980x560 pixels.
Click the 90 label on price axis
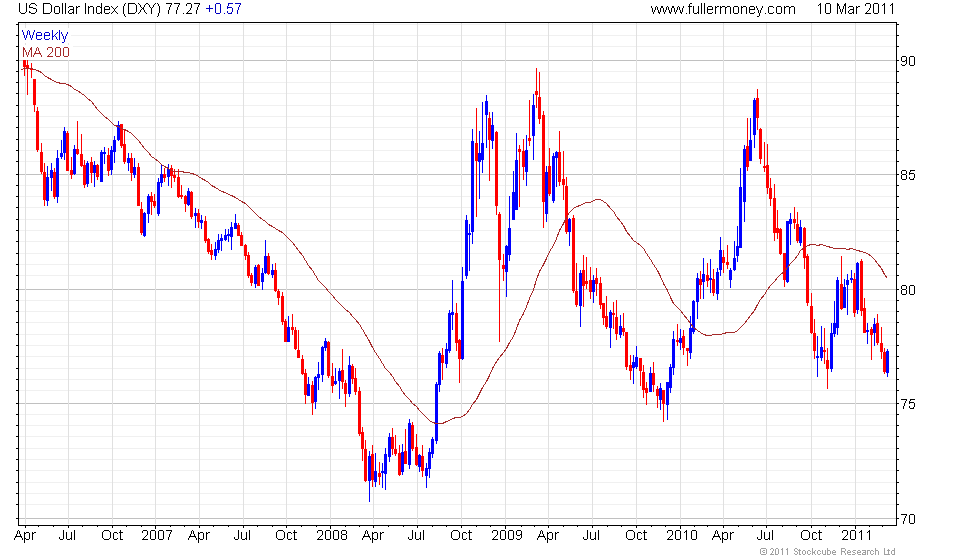(908, 61)
